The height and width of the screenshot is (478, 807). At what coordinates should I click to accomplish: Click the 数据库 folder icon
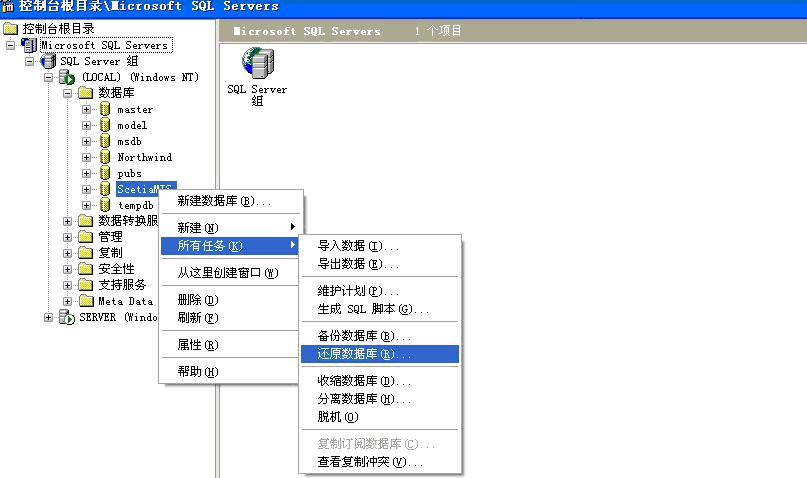(x=85, y=93)
